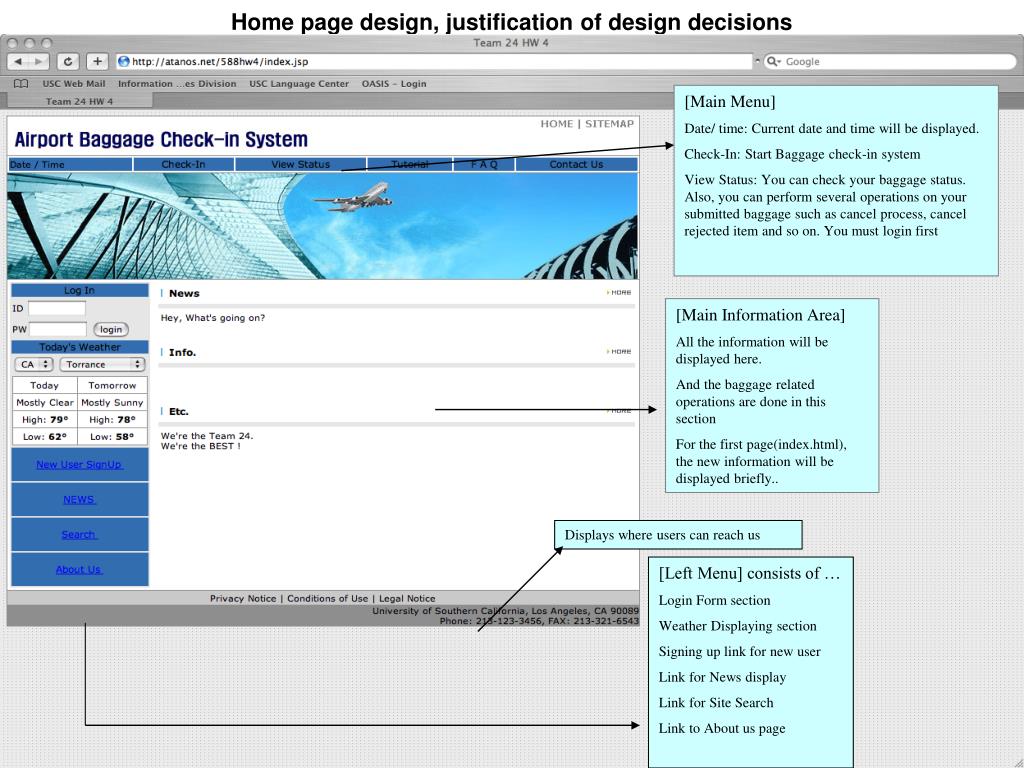Open the Torrance city dropdown
The height and width of the screenshot is (768, 1024).
tap(103, 364)
